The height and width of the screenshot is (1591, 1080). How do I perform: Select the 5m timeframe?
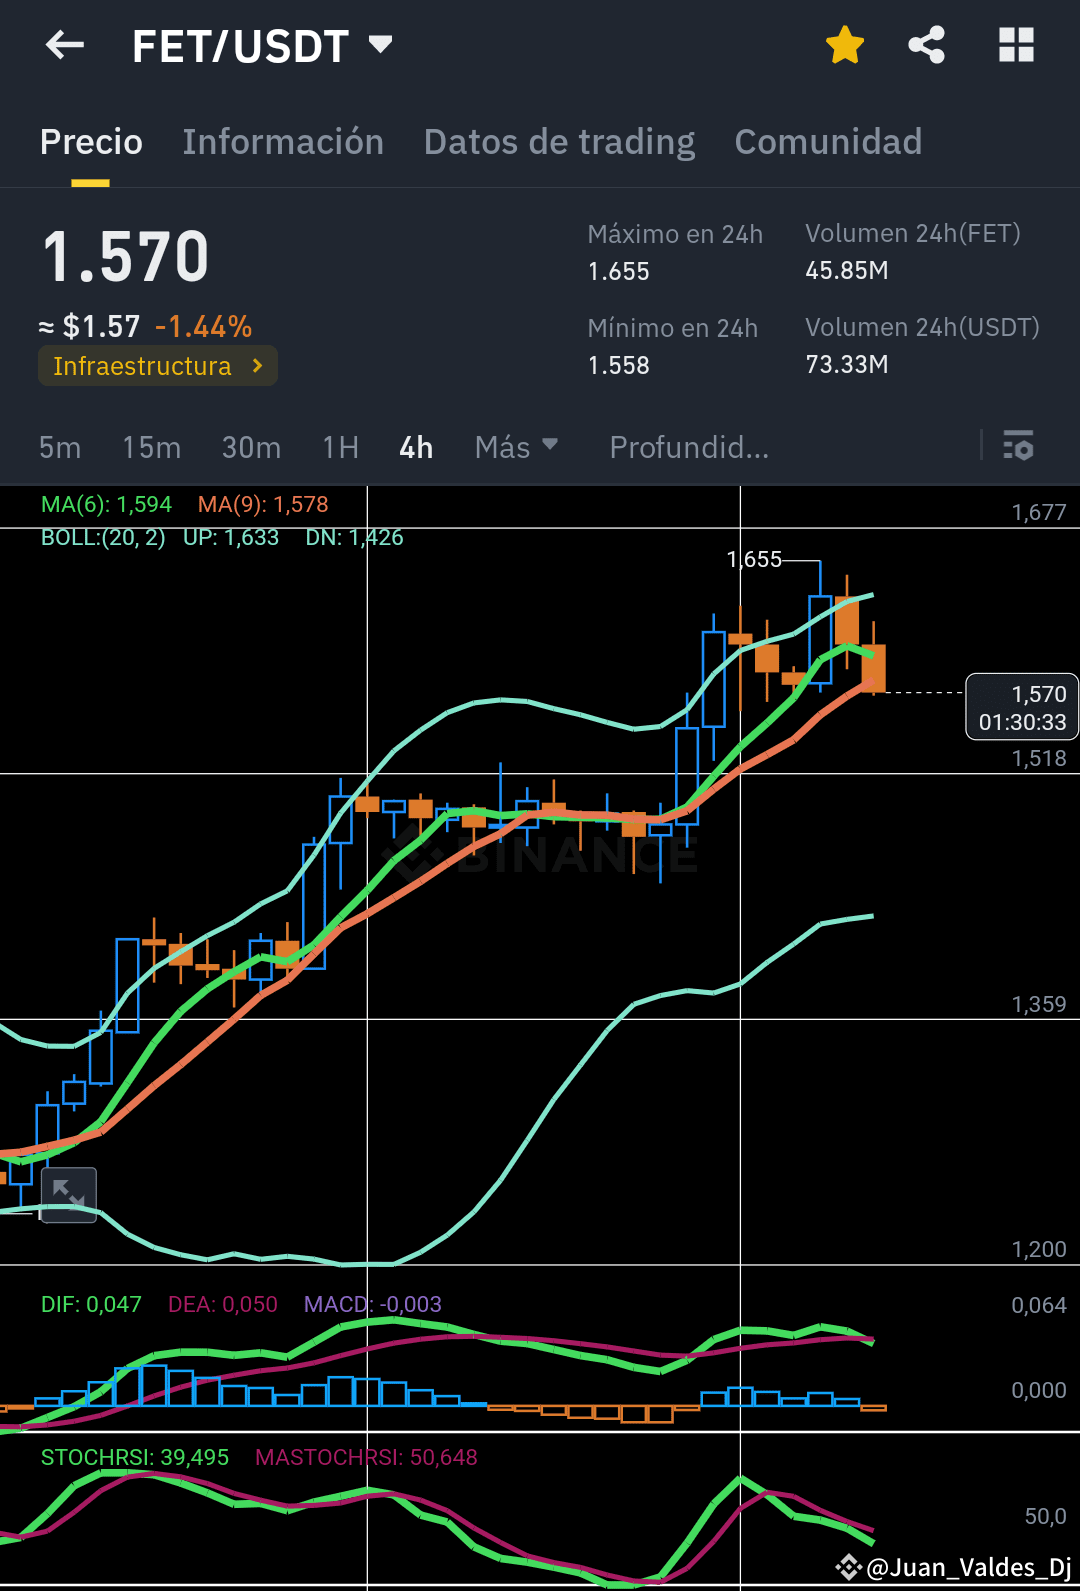click(60, 447)
